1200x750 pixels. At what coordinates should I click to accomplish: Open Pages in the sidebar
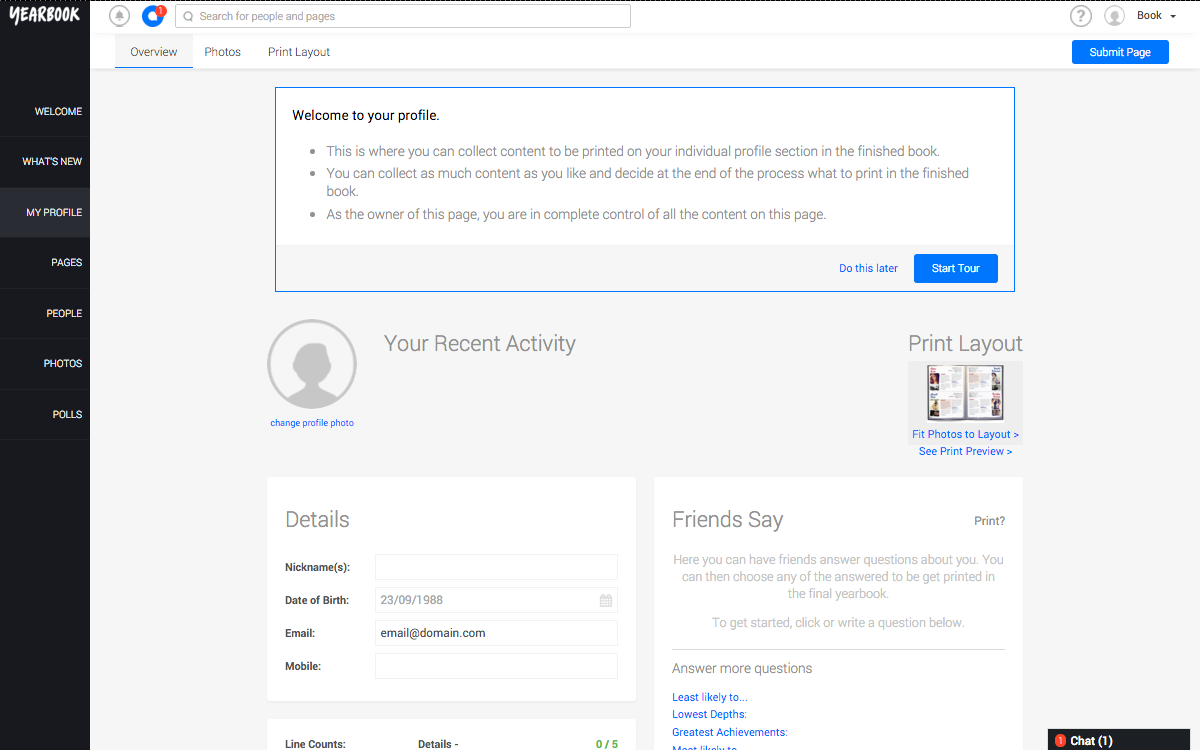click(x=45, y=262)
